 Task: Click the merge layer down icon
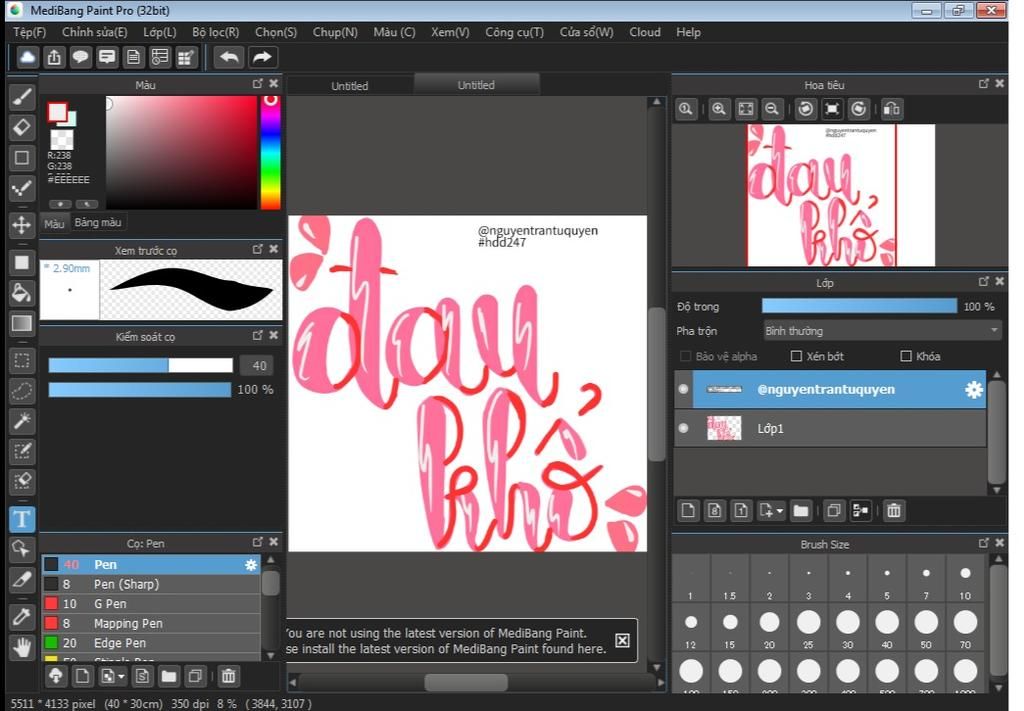coord(861,511)
